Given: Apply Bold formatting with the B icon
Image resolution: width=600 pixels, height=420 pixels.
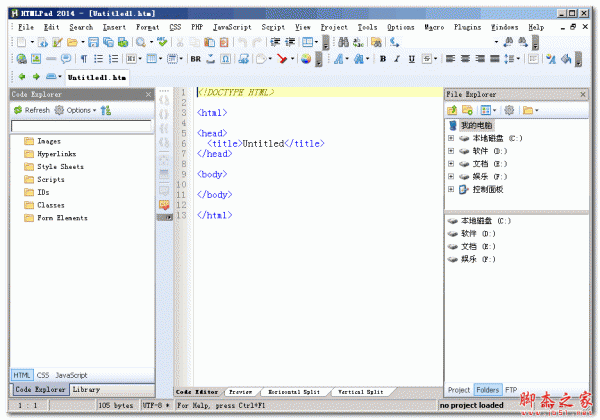Looking at the screenshot, I should (x=382, y=59).
